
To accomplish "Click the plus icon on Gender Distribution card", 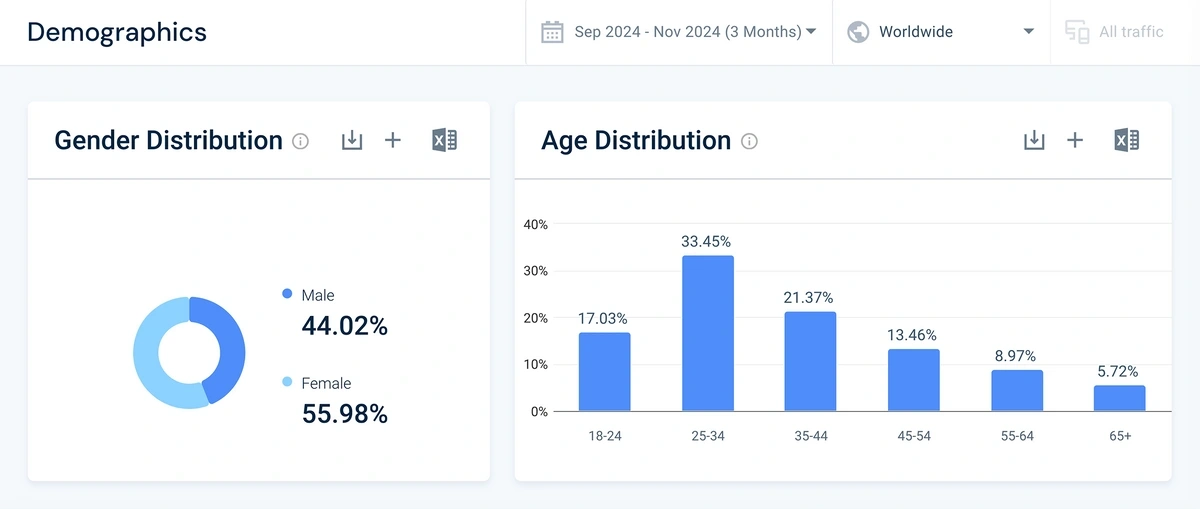I will [x=393, y=140].
